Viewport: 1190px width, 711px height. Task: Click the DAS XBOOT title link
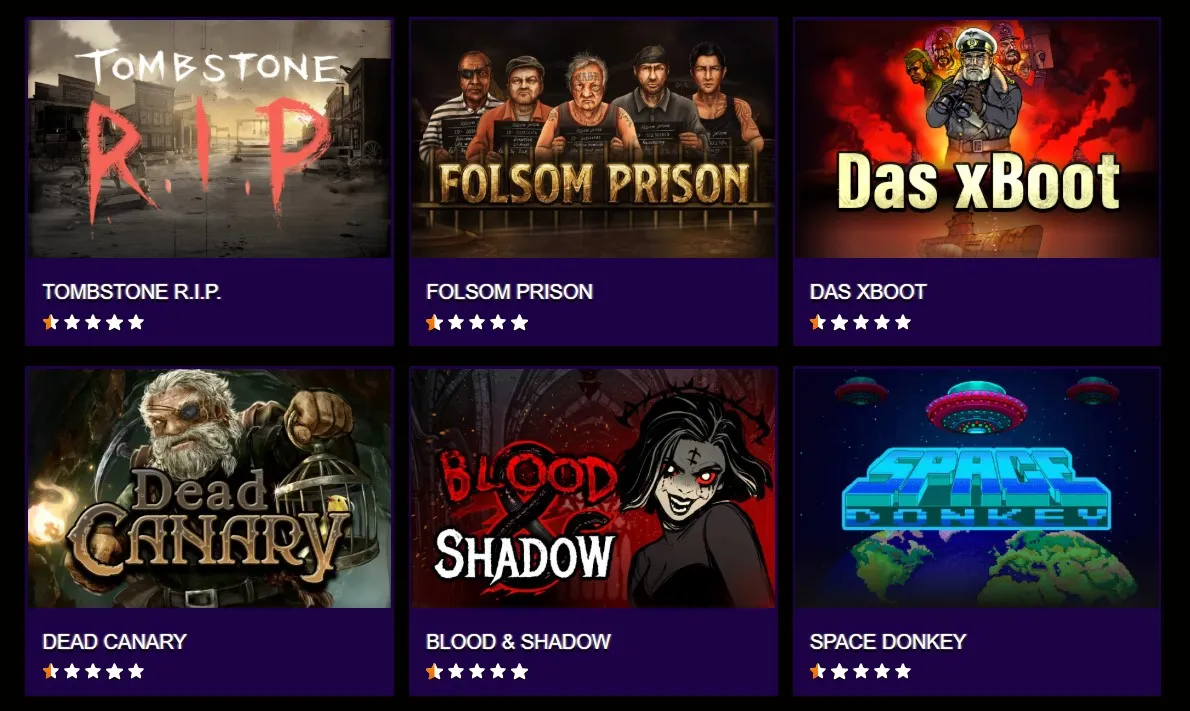point(868,291)
